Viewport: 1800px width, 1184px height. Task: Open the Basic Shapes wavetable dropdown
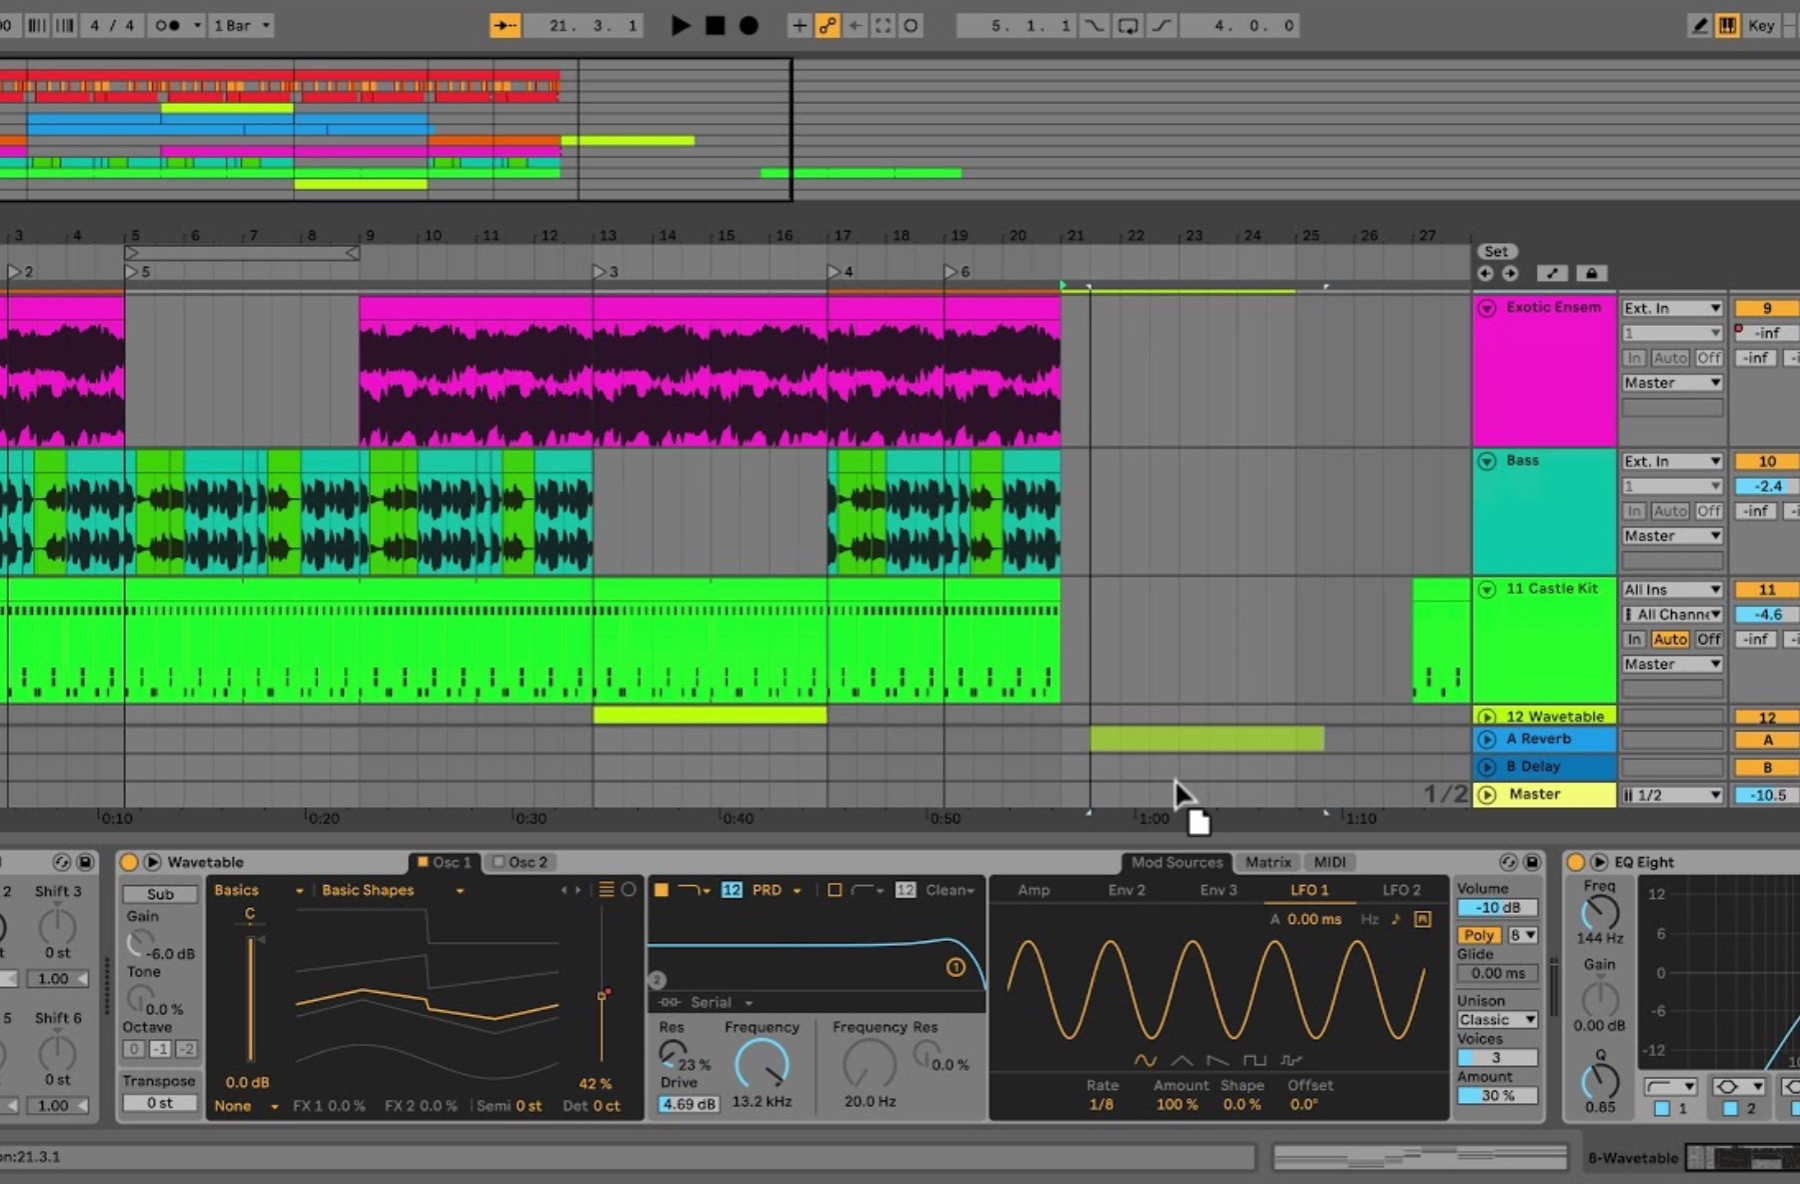coord(392,890)
